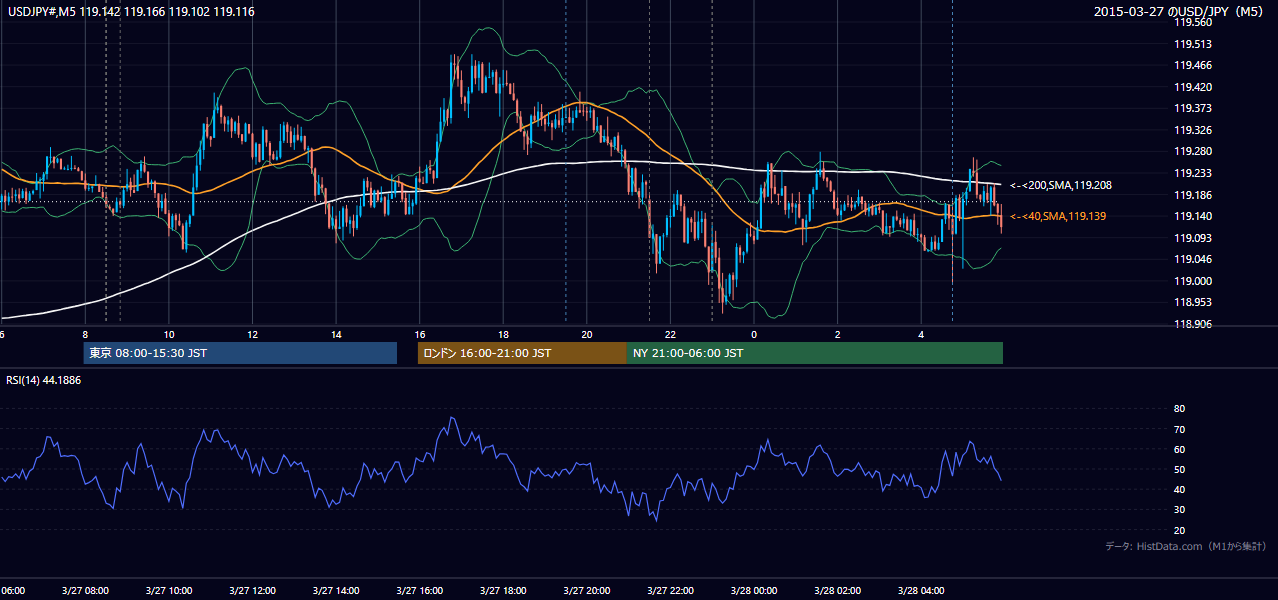Select the ロンドン 16:00-21:00 JST session bar
Viewport: 1278px width, 600px height.
[522, 353]
